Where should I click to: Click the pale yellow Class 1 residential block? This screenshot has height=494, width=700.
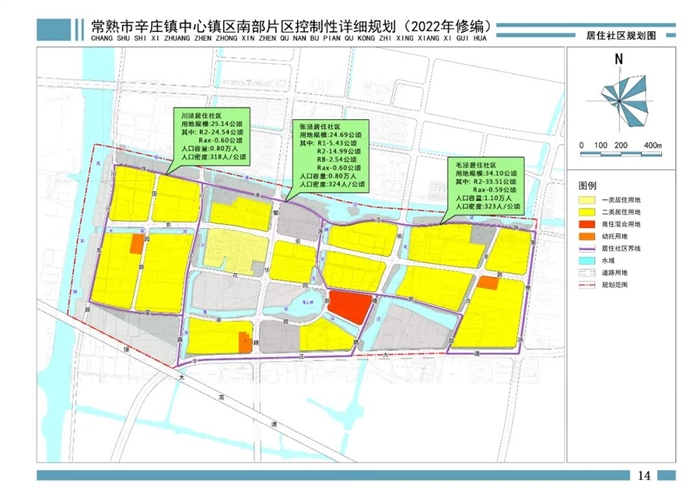(236, 248)
